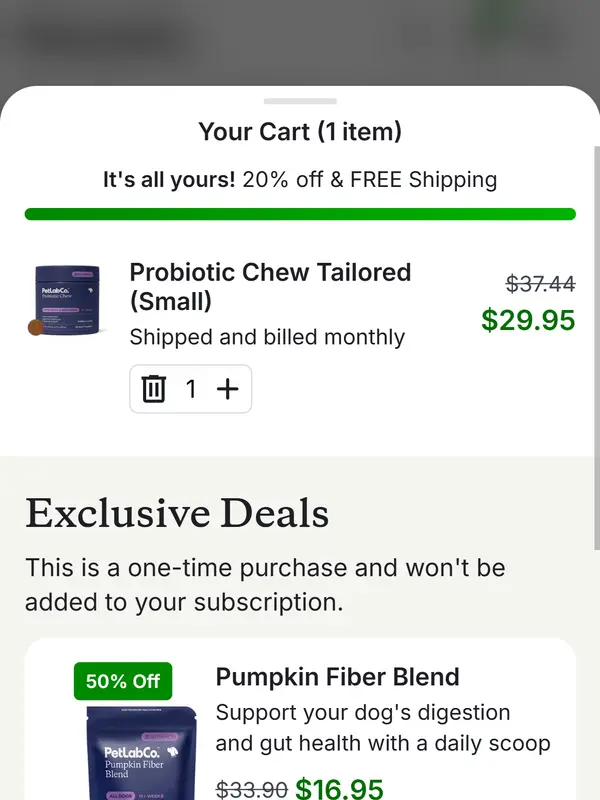
Task: Click the quantity number 1
Action: tap(191, 389)
